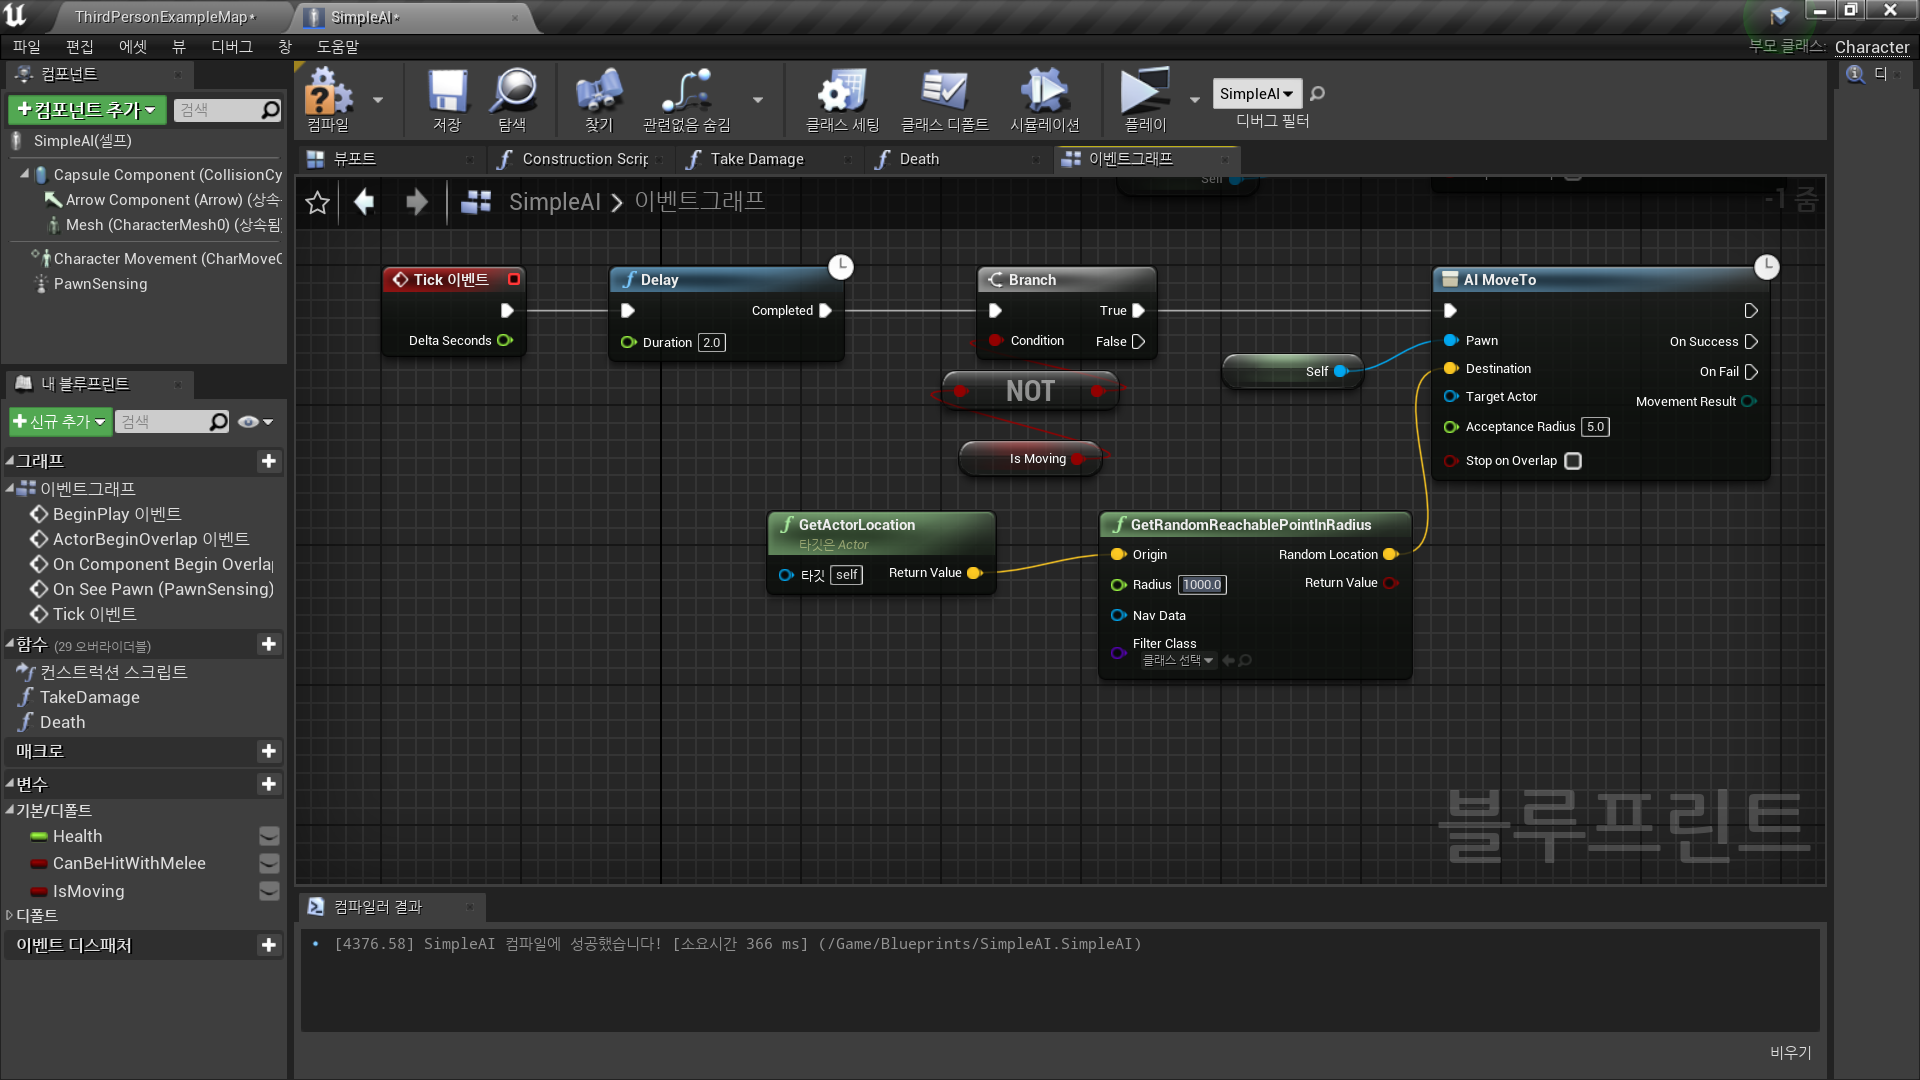
Task: Click the favorites star icon in graph
Action: pyautogui.click(x=317, y=203)
